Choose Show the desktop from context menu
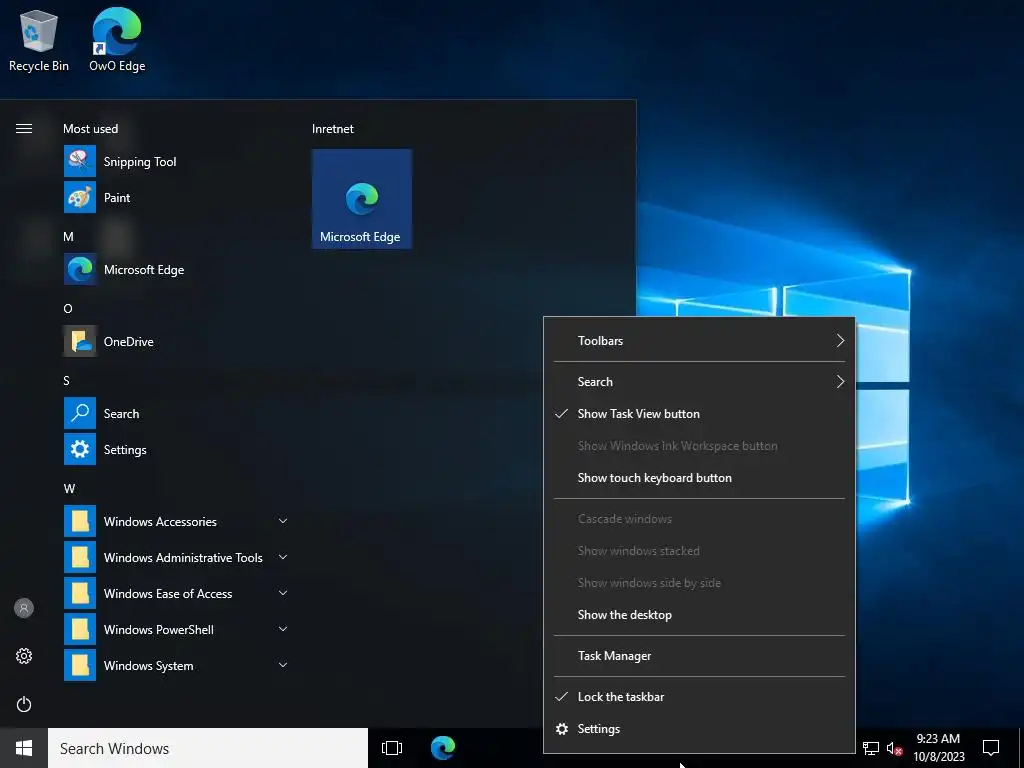The width and height of the screenshot is (1024, 768). (x=699, y=615)
